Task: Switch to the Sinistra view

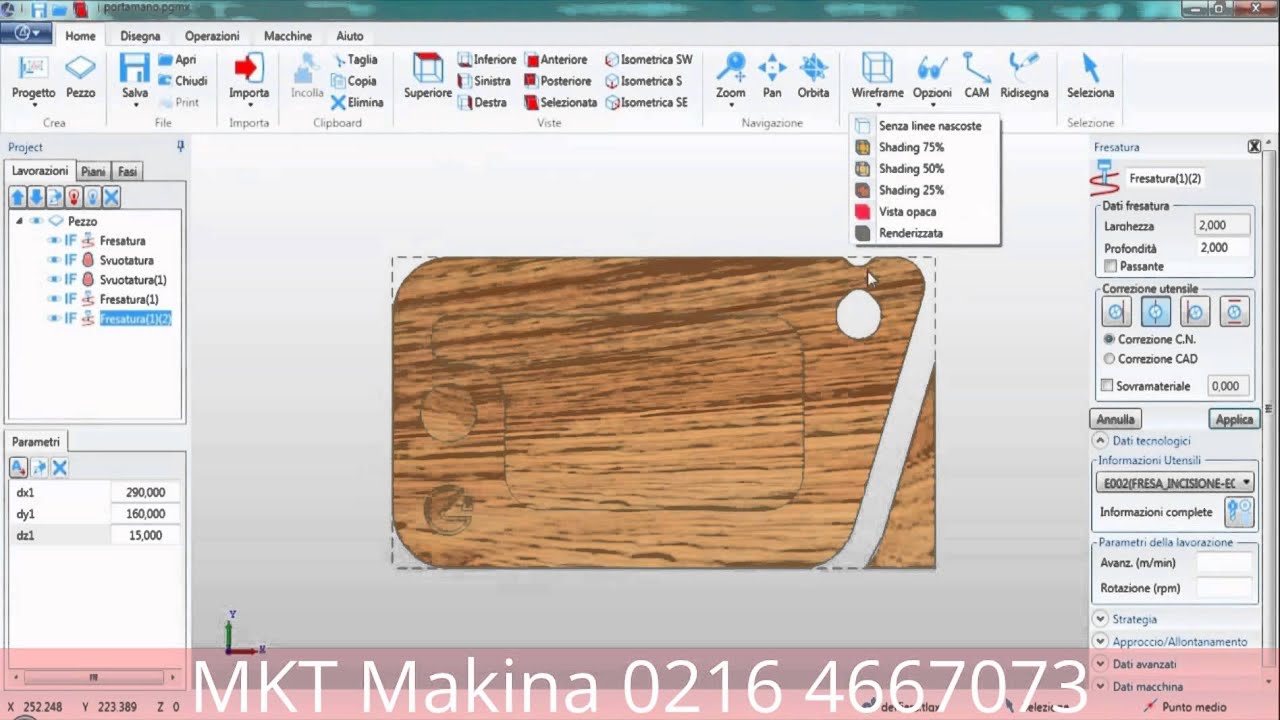Action: click(x=484, y=81)
